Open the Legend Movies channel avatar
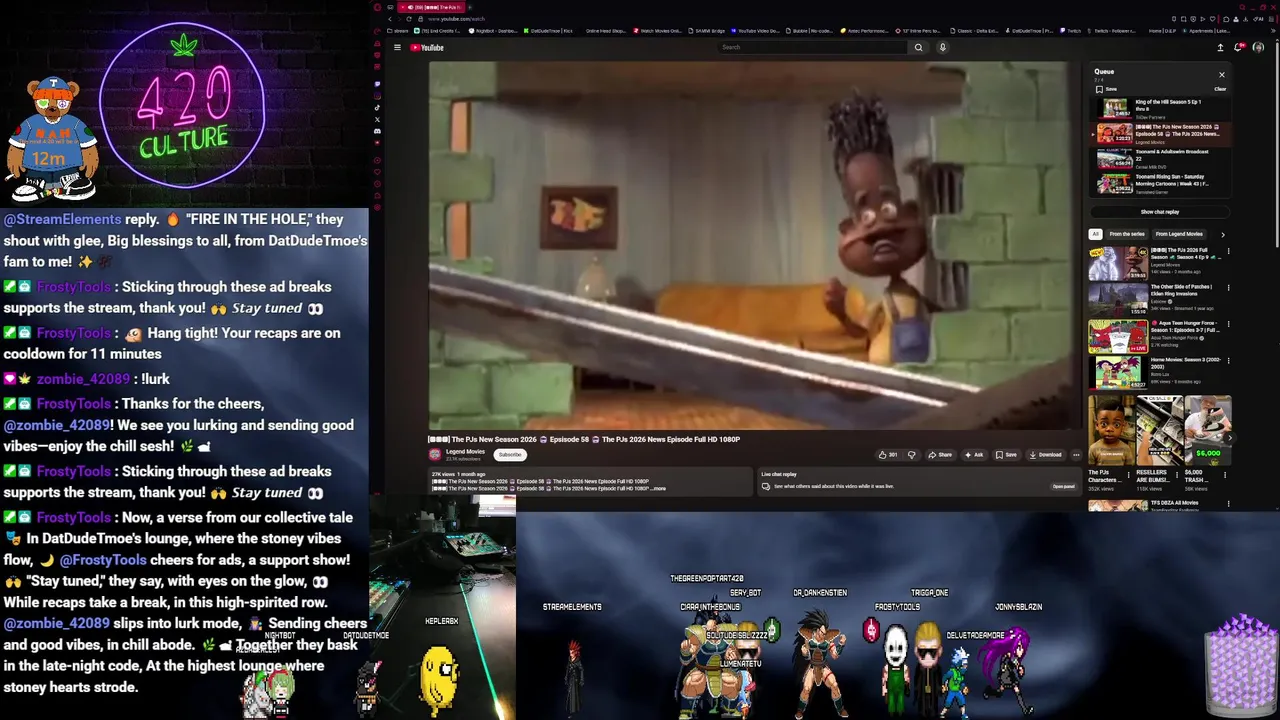Viewport: 1280px width, 720px height. point(435,454)
